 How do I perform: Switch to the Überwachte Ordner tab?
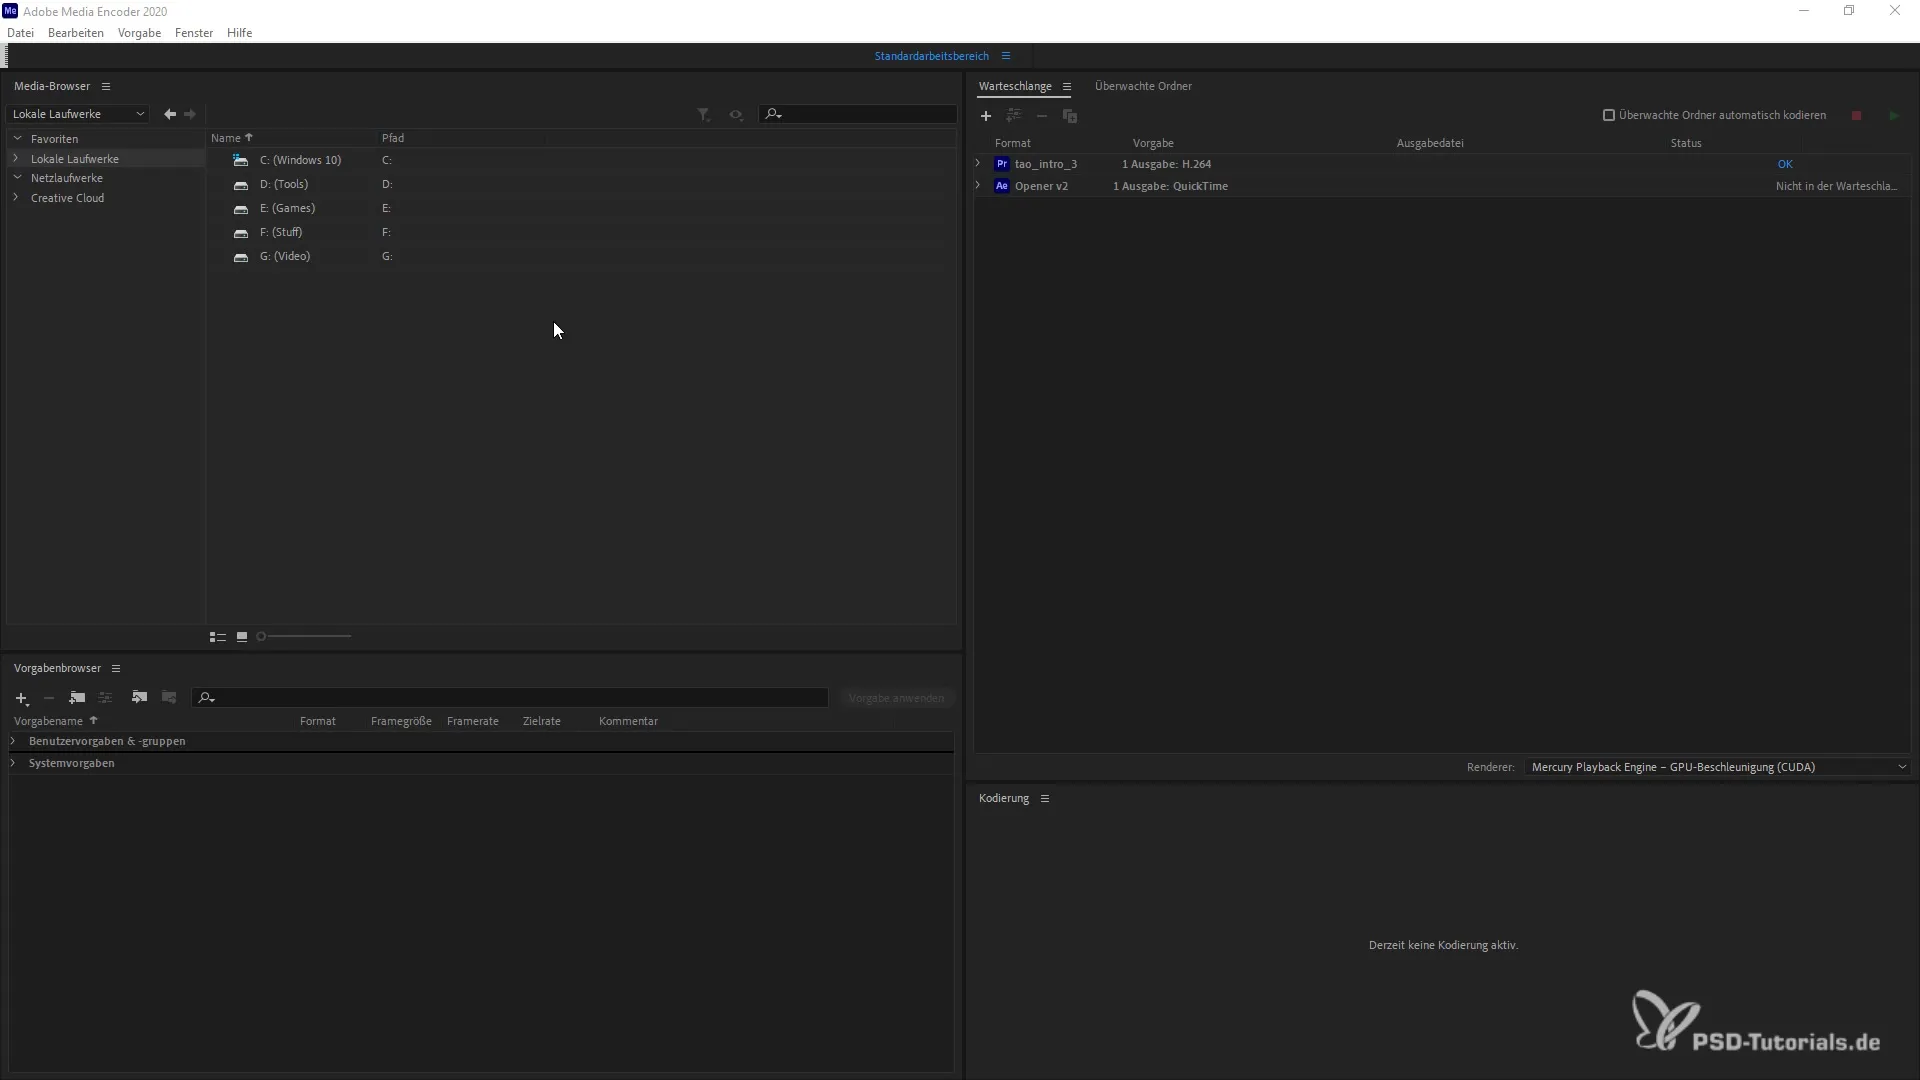[x=1143, y=86]
